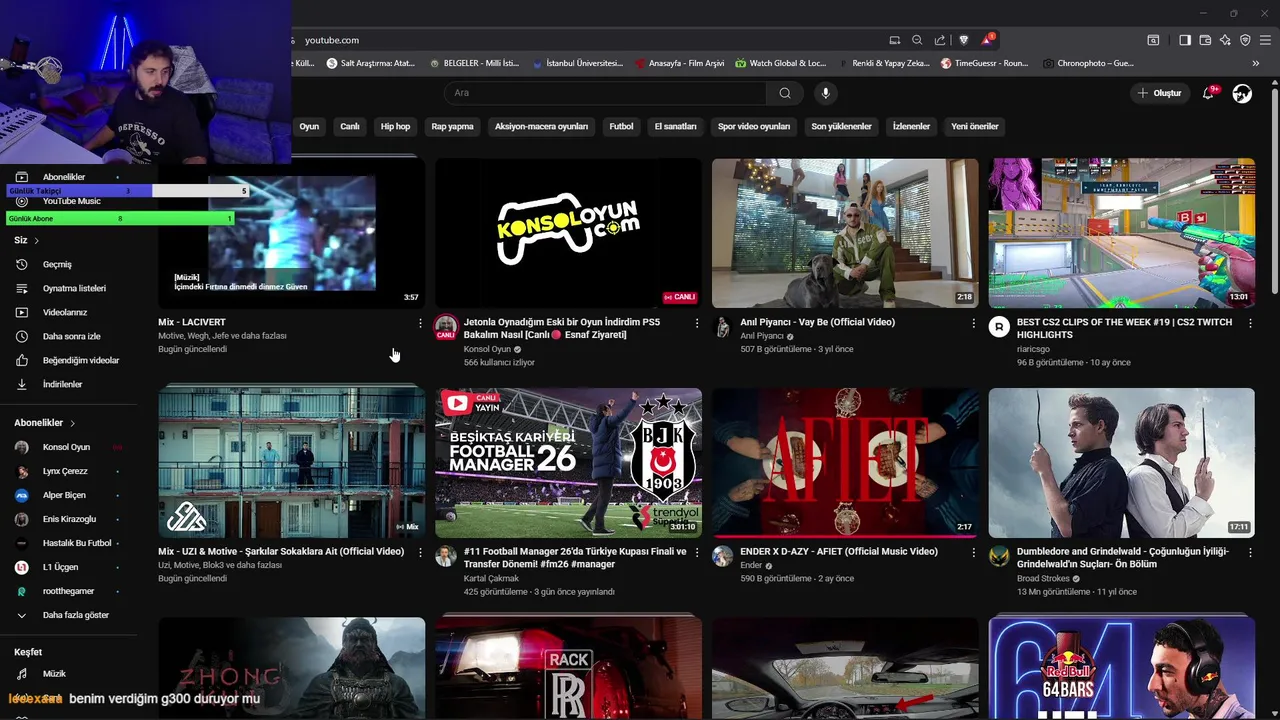Open the Beşiktaş Football Manager 26 thumbnail
1280x720 pixels.
click(x=568, y=463)
